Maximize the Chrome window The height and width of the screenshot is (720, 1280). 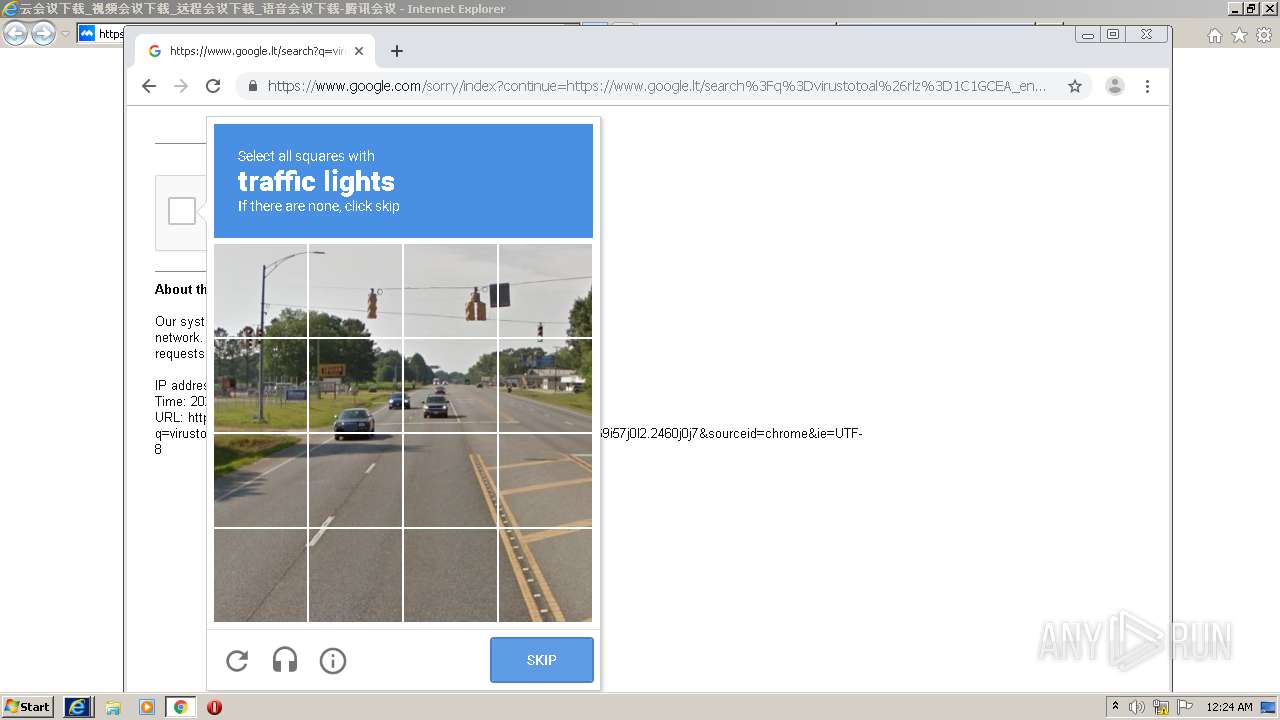(x=1113, y=34)
